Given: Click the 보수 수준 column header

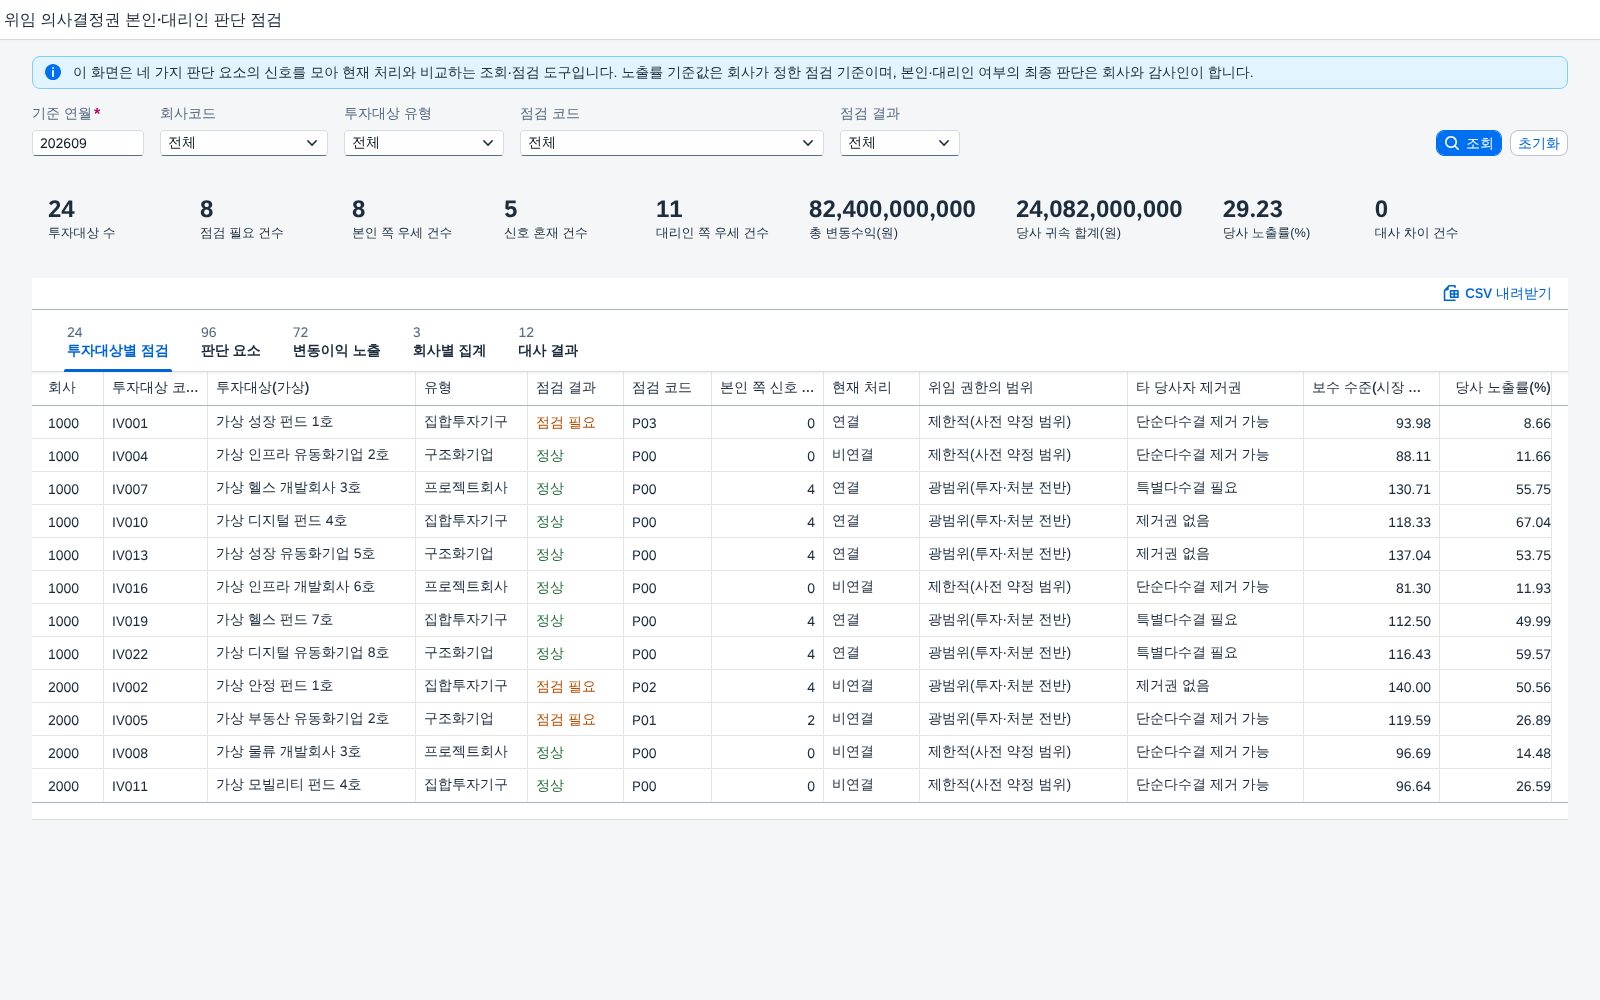Looking at the screenshot, I should click(1372, 388).
